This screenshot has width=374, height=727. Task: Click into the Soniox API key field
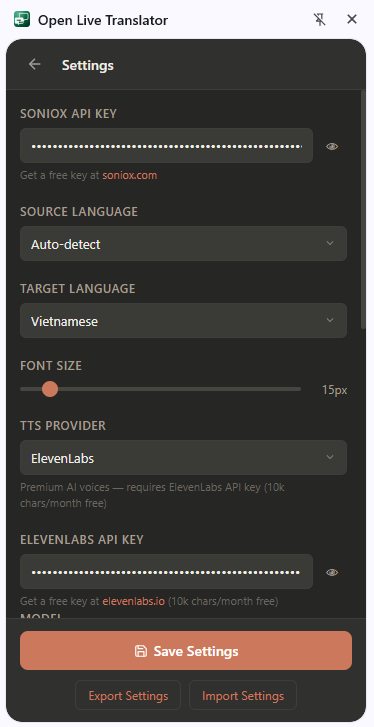[166, 146]
